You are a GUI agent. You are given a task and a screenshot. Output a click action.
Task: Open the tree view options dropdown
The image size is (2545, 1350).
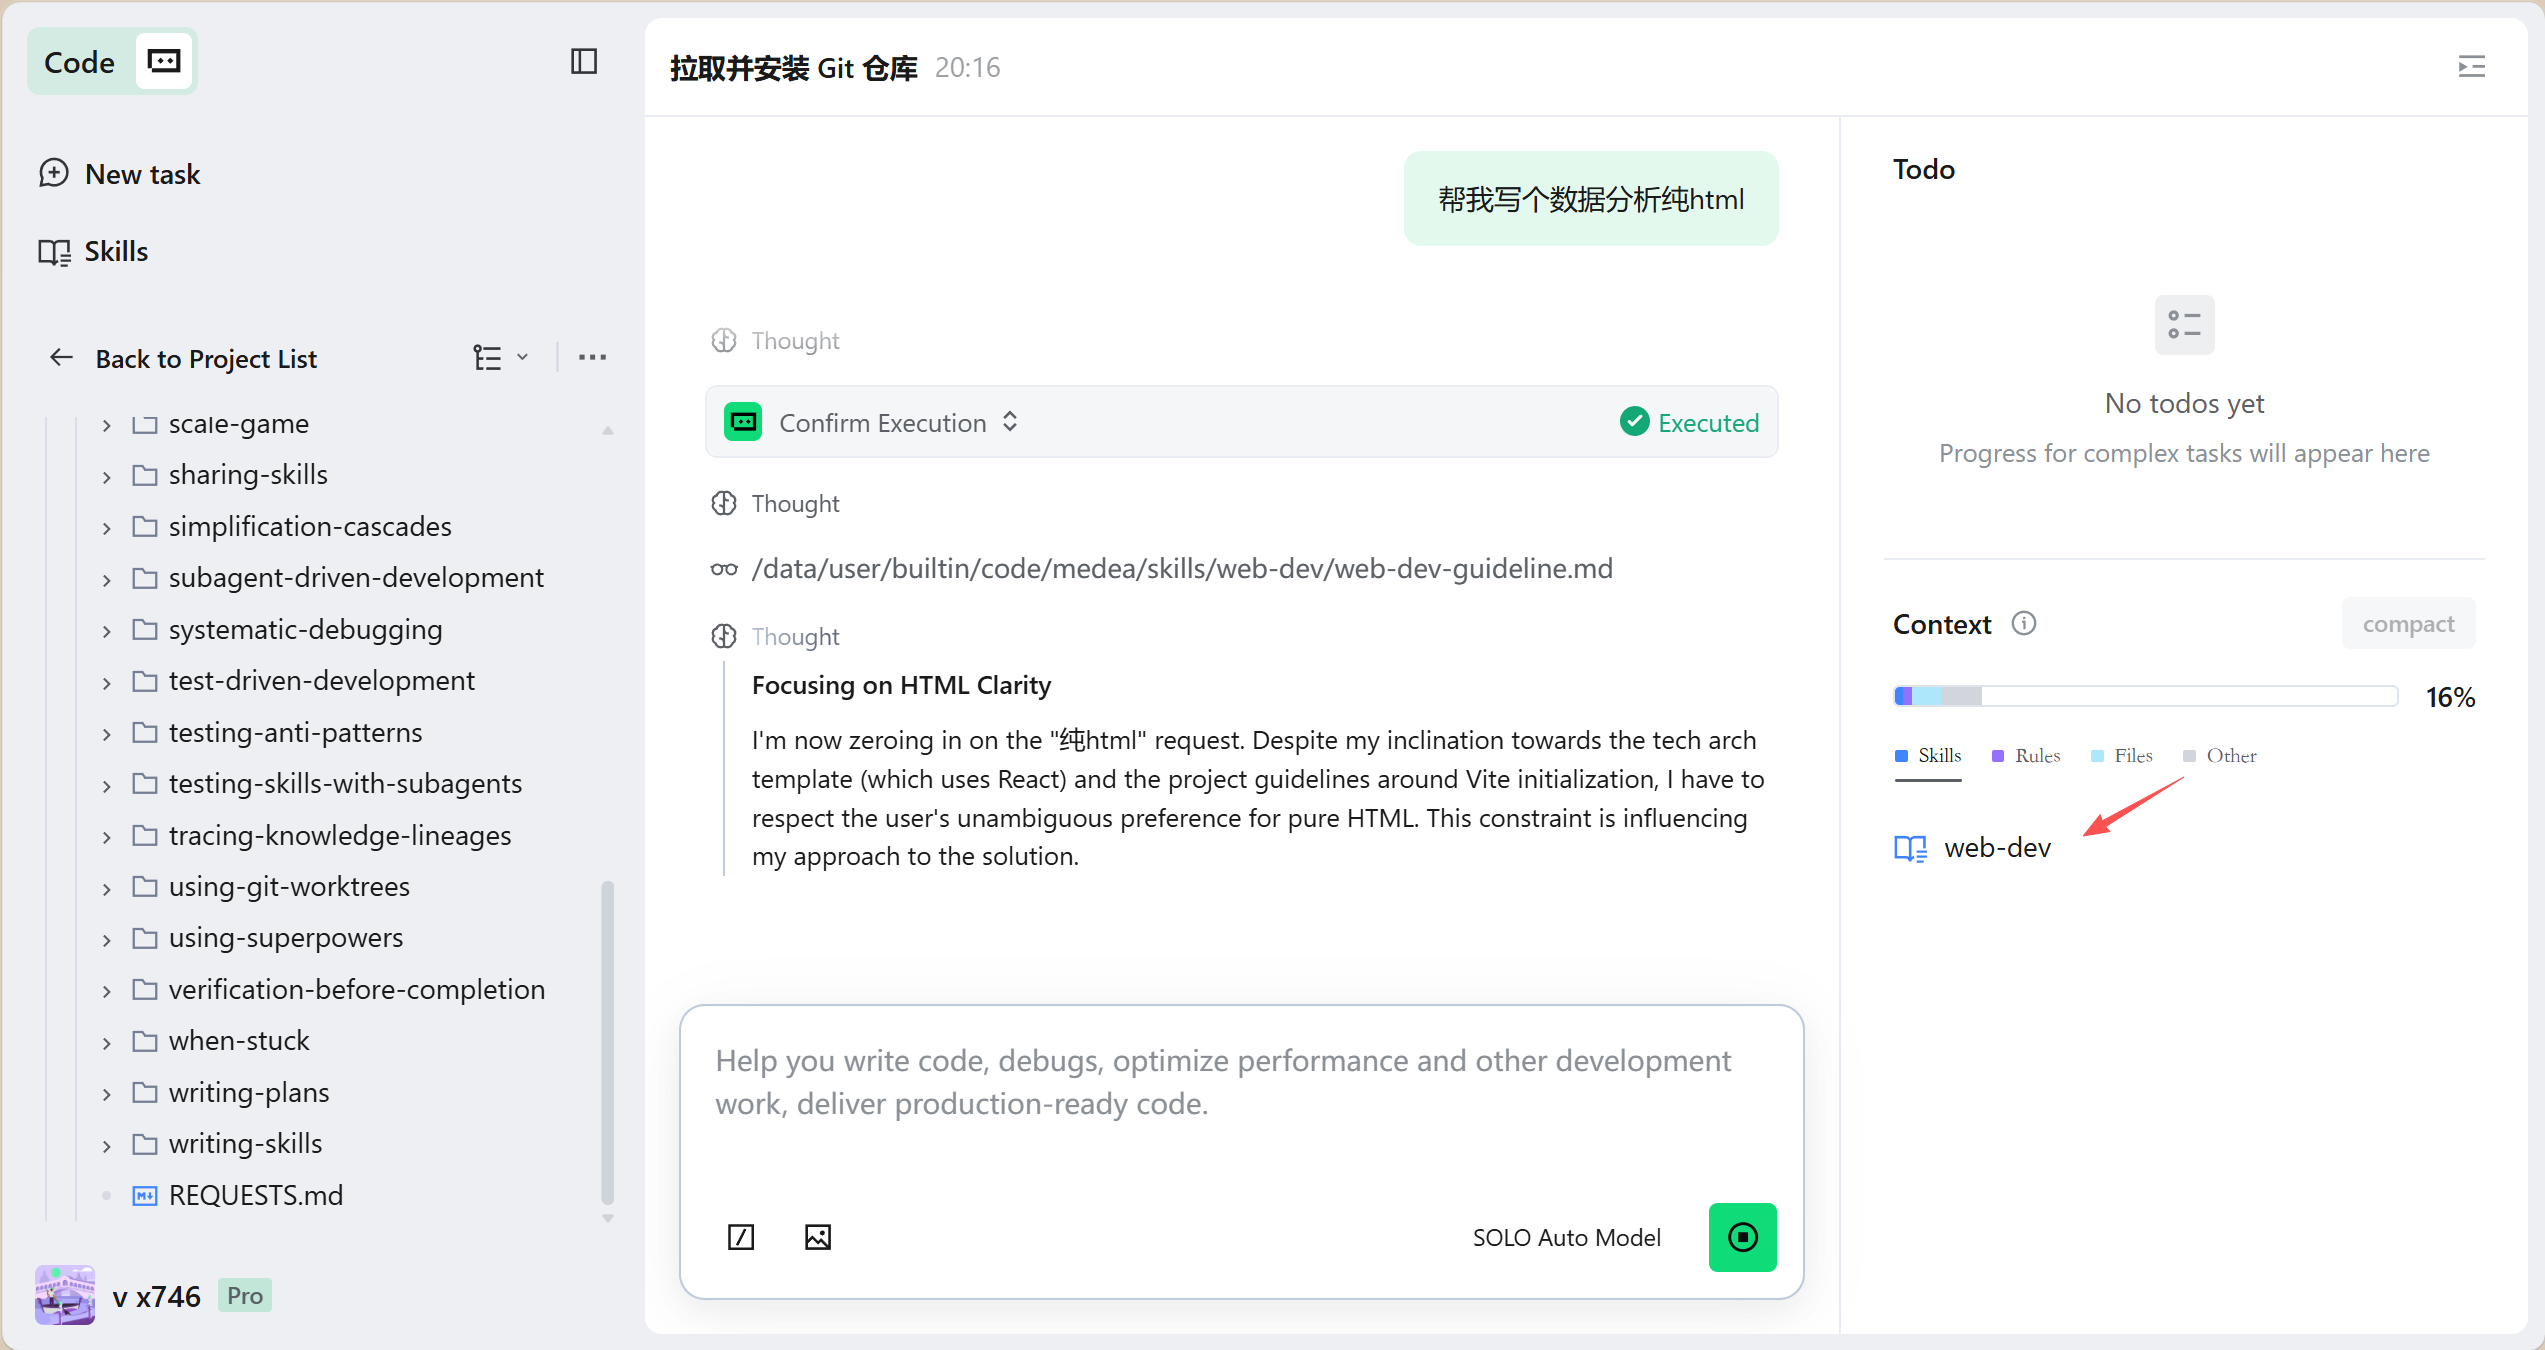coord(500,358)
